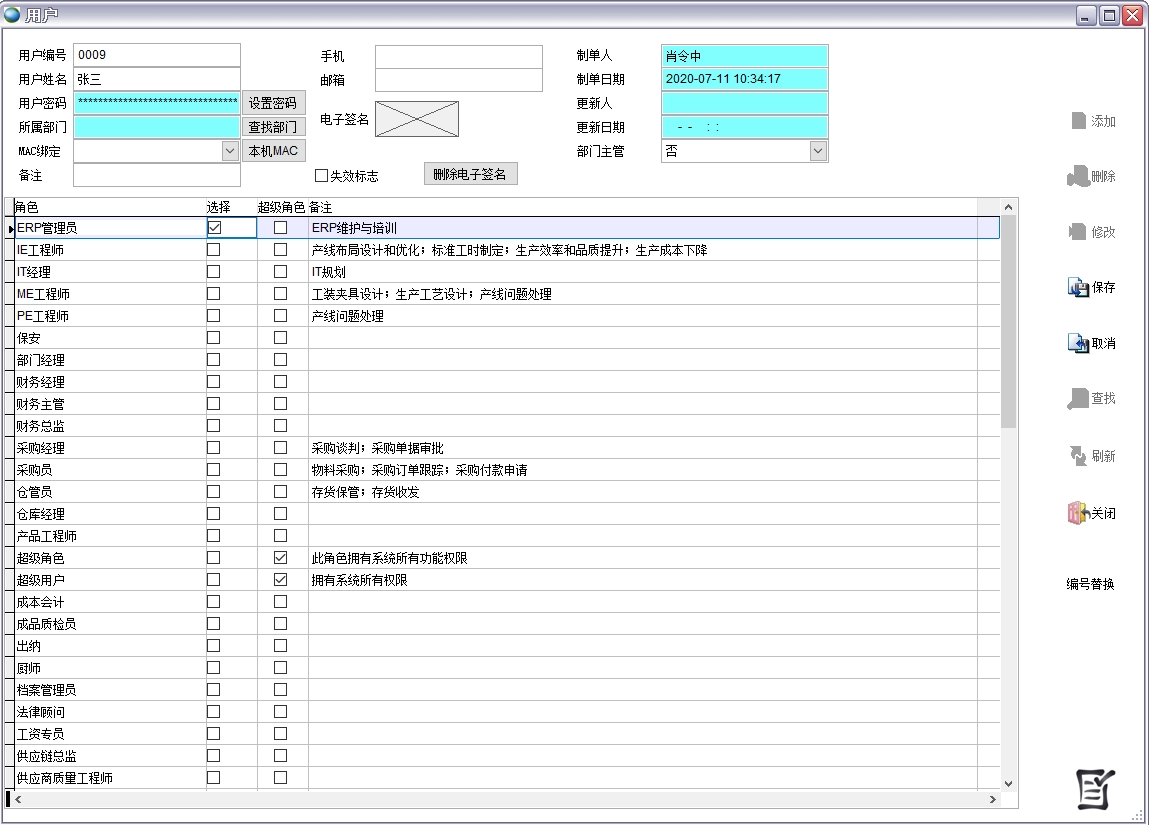Uncheck the 选择 box for ERP管理员

point(214,228)
